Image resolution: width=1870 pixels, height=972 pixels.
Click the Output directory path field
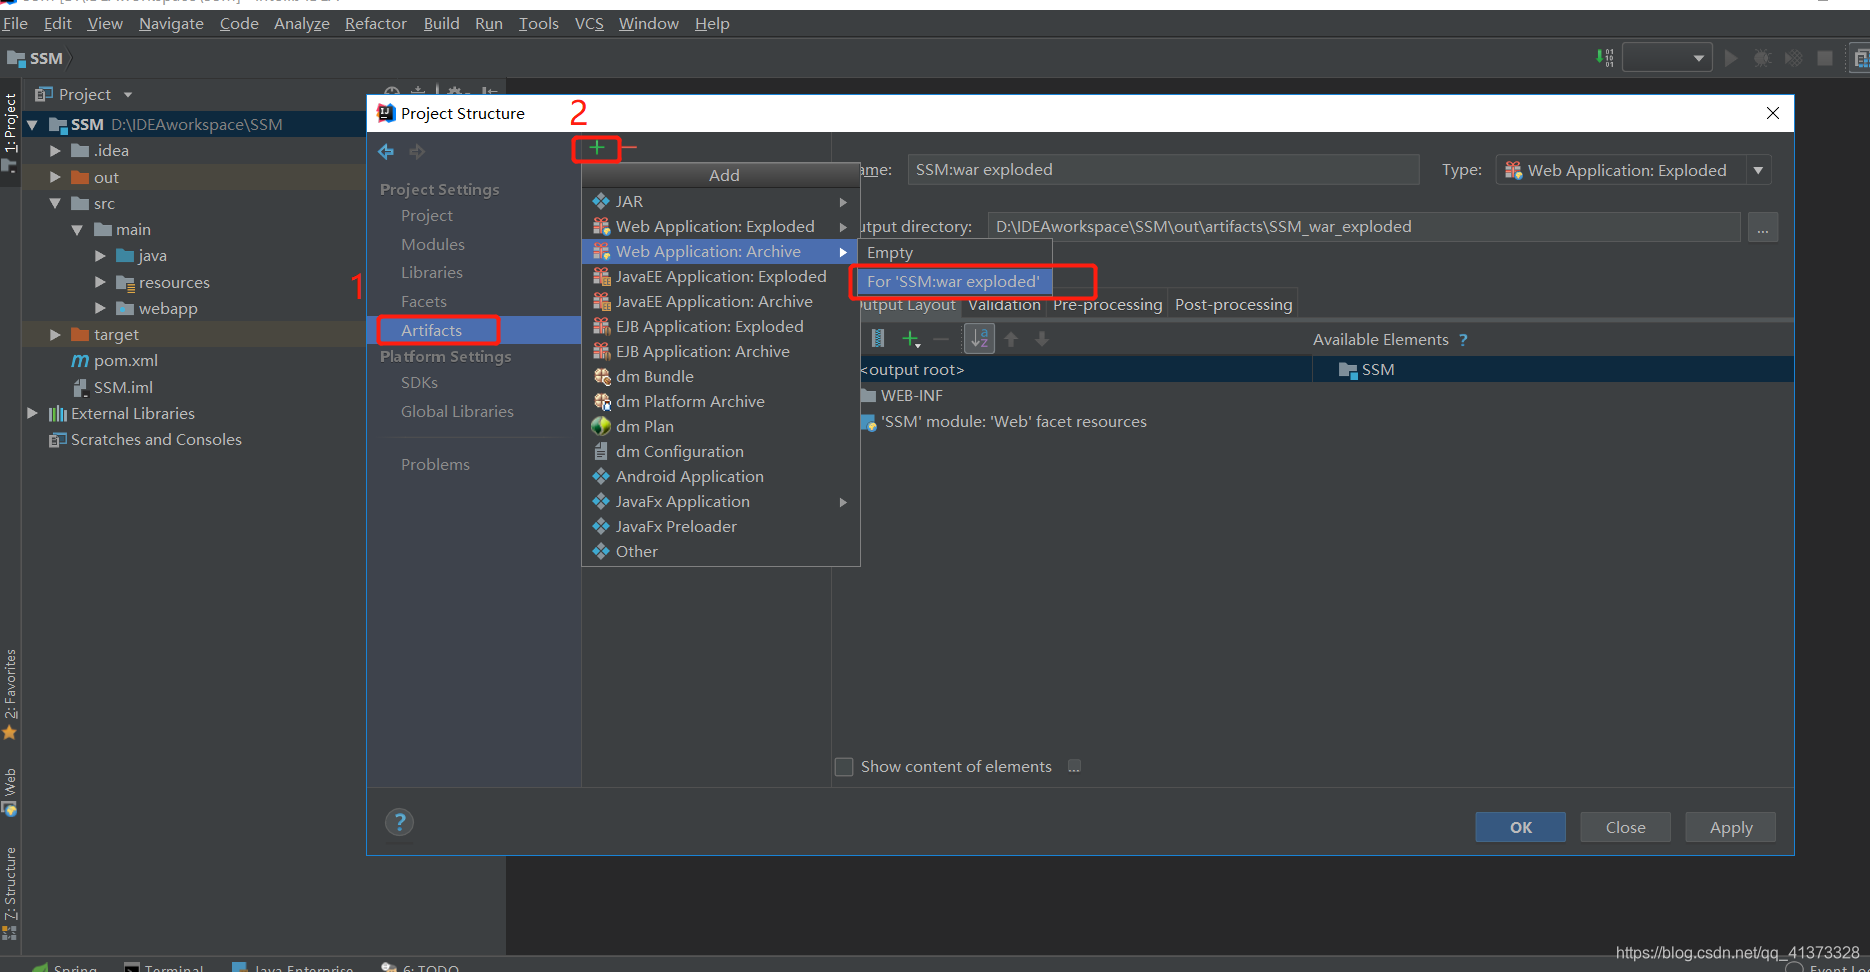click(x=1363, y=226)
